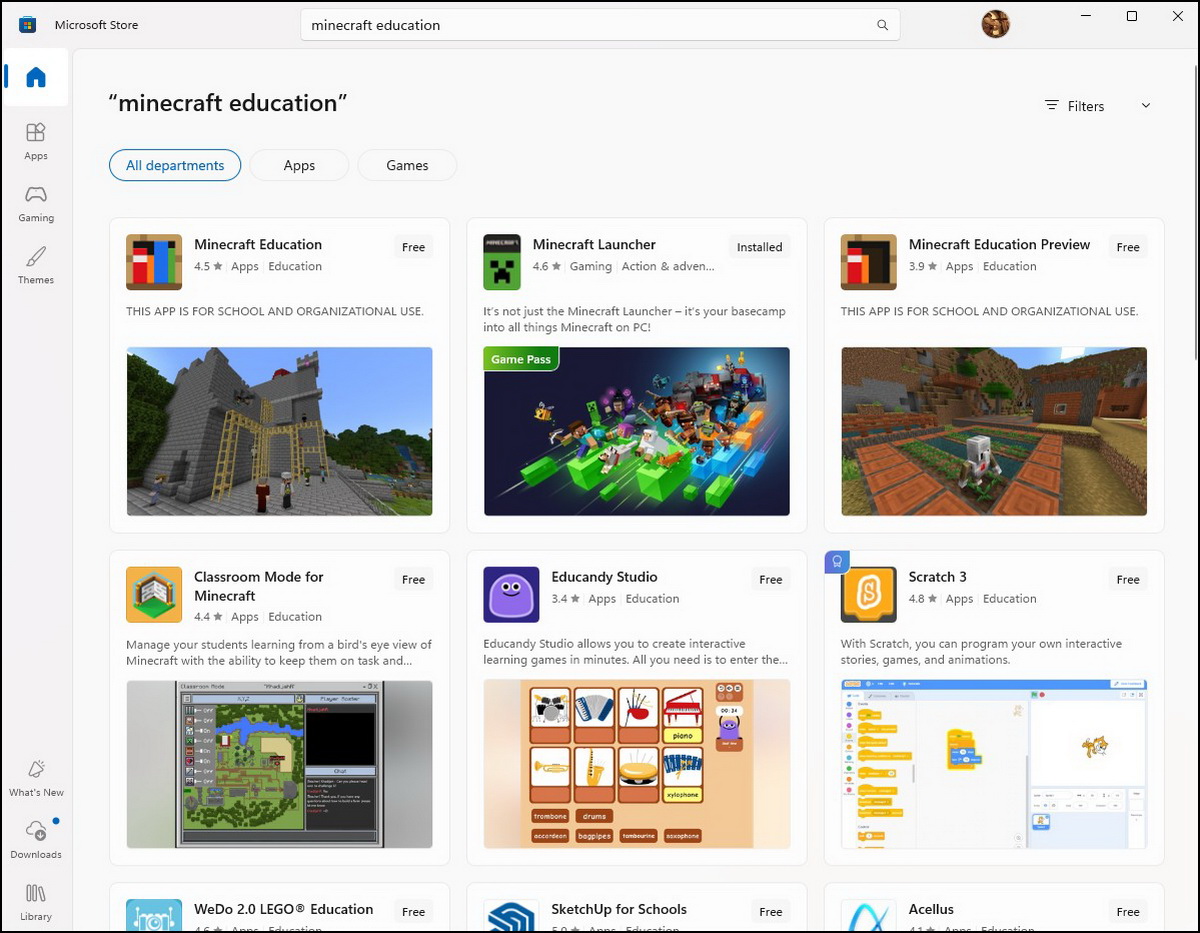Click the Classroom Mode for Minecraft icon
The height and width of the screenshot is (933, 1200).
154,595
